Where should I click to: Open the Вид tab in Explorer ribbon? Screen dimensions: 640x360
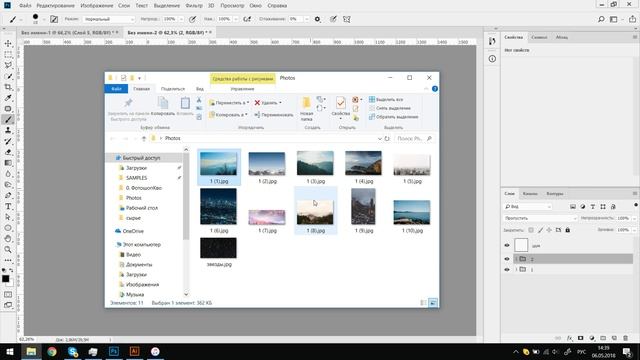pyautogui.click(x=200, y=89)
